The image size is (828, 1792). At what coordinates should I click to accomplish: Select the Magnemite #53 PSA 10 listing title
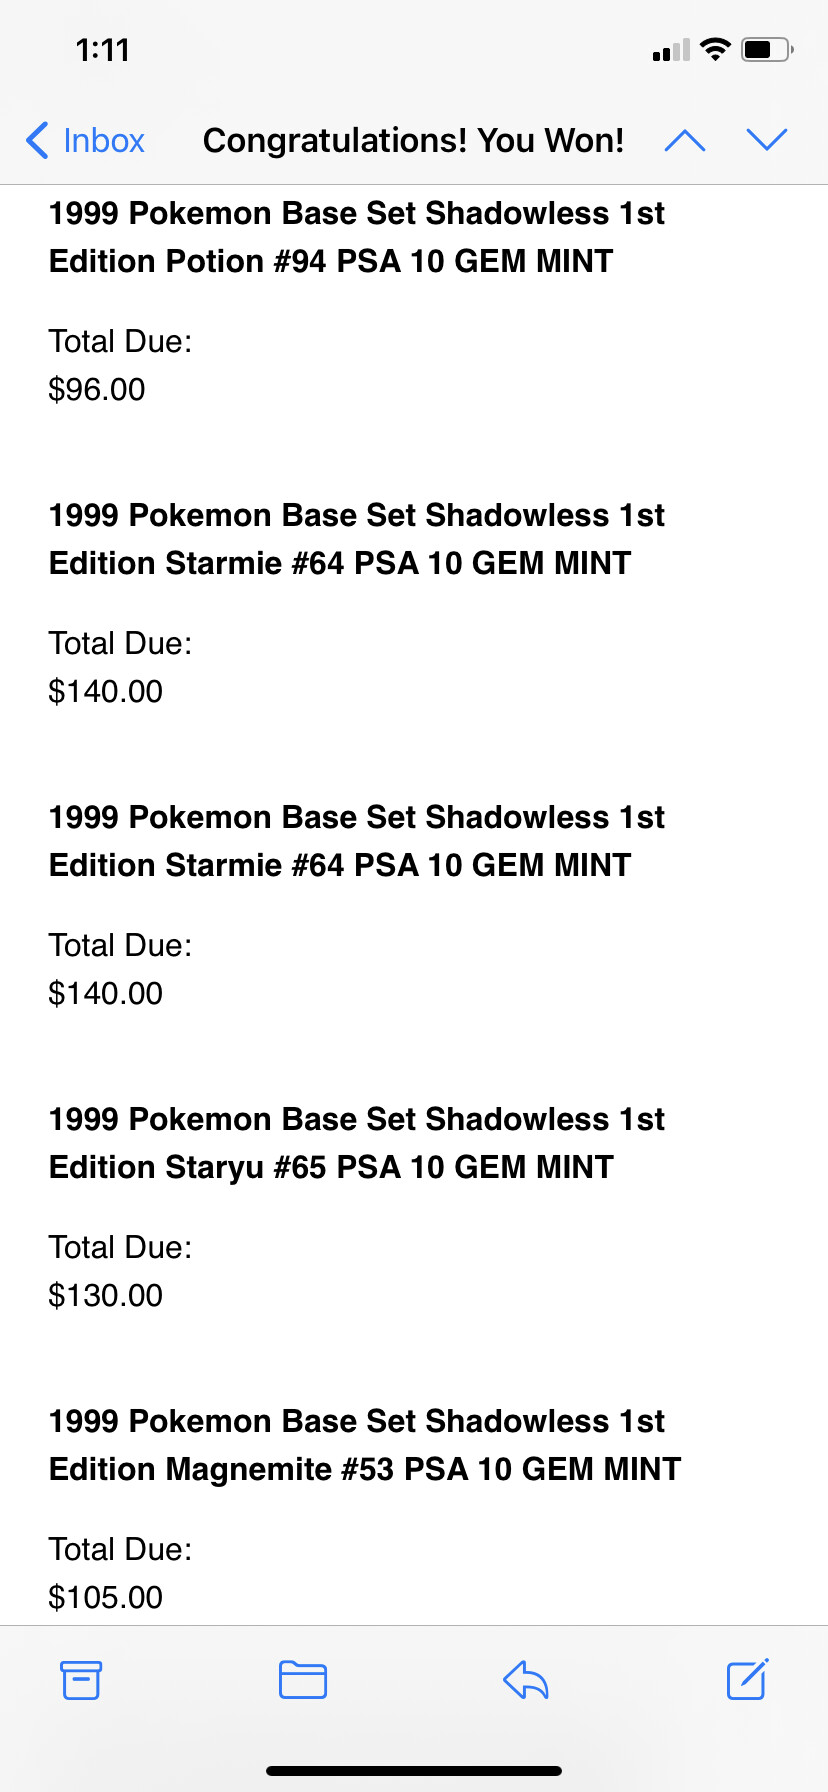click(364, 1445)
